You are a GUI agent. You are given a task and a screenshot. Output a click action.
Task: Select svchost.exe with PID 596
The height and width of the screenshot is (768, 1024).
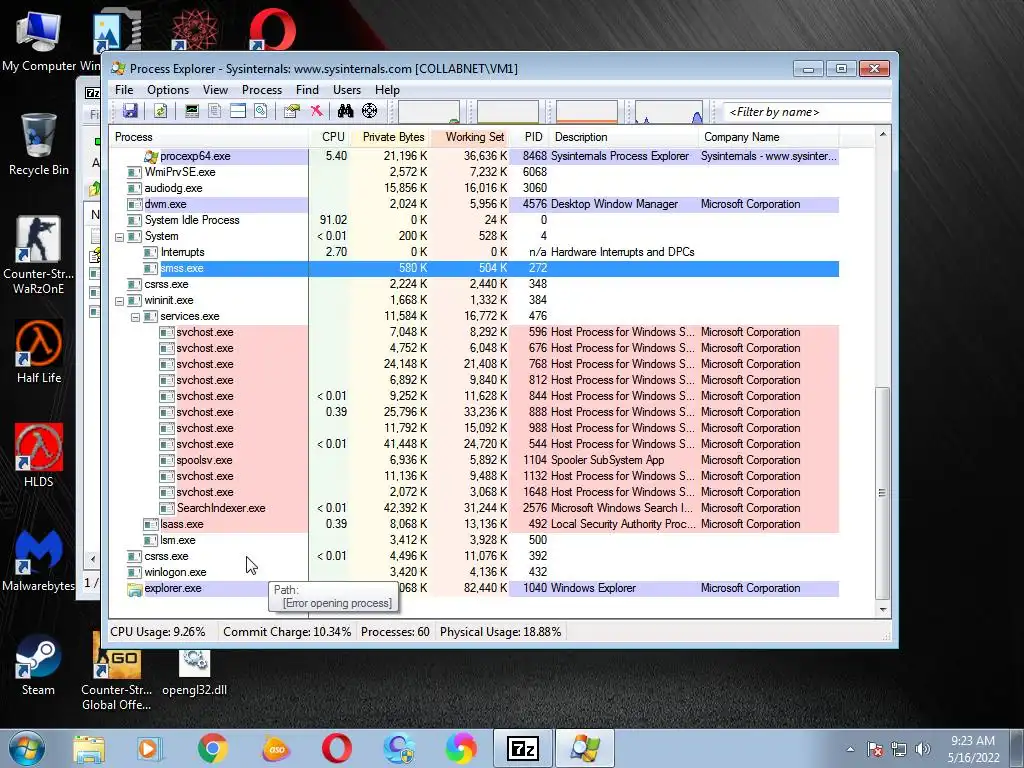click(x=474, y=332)
